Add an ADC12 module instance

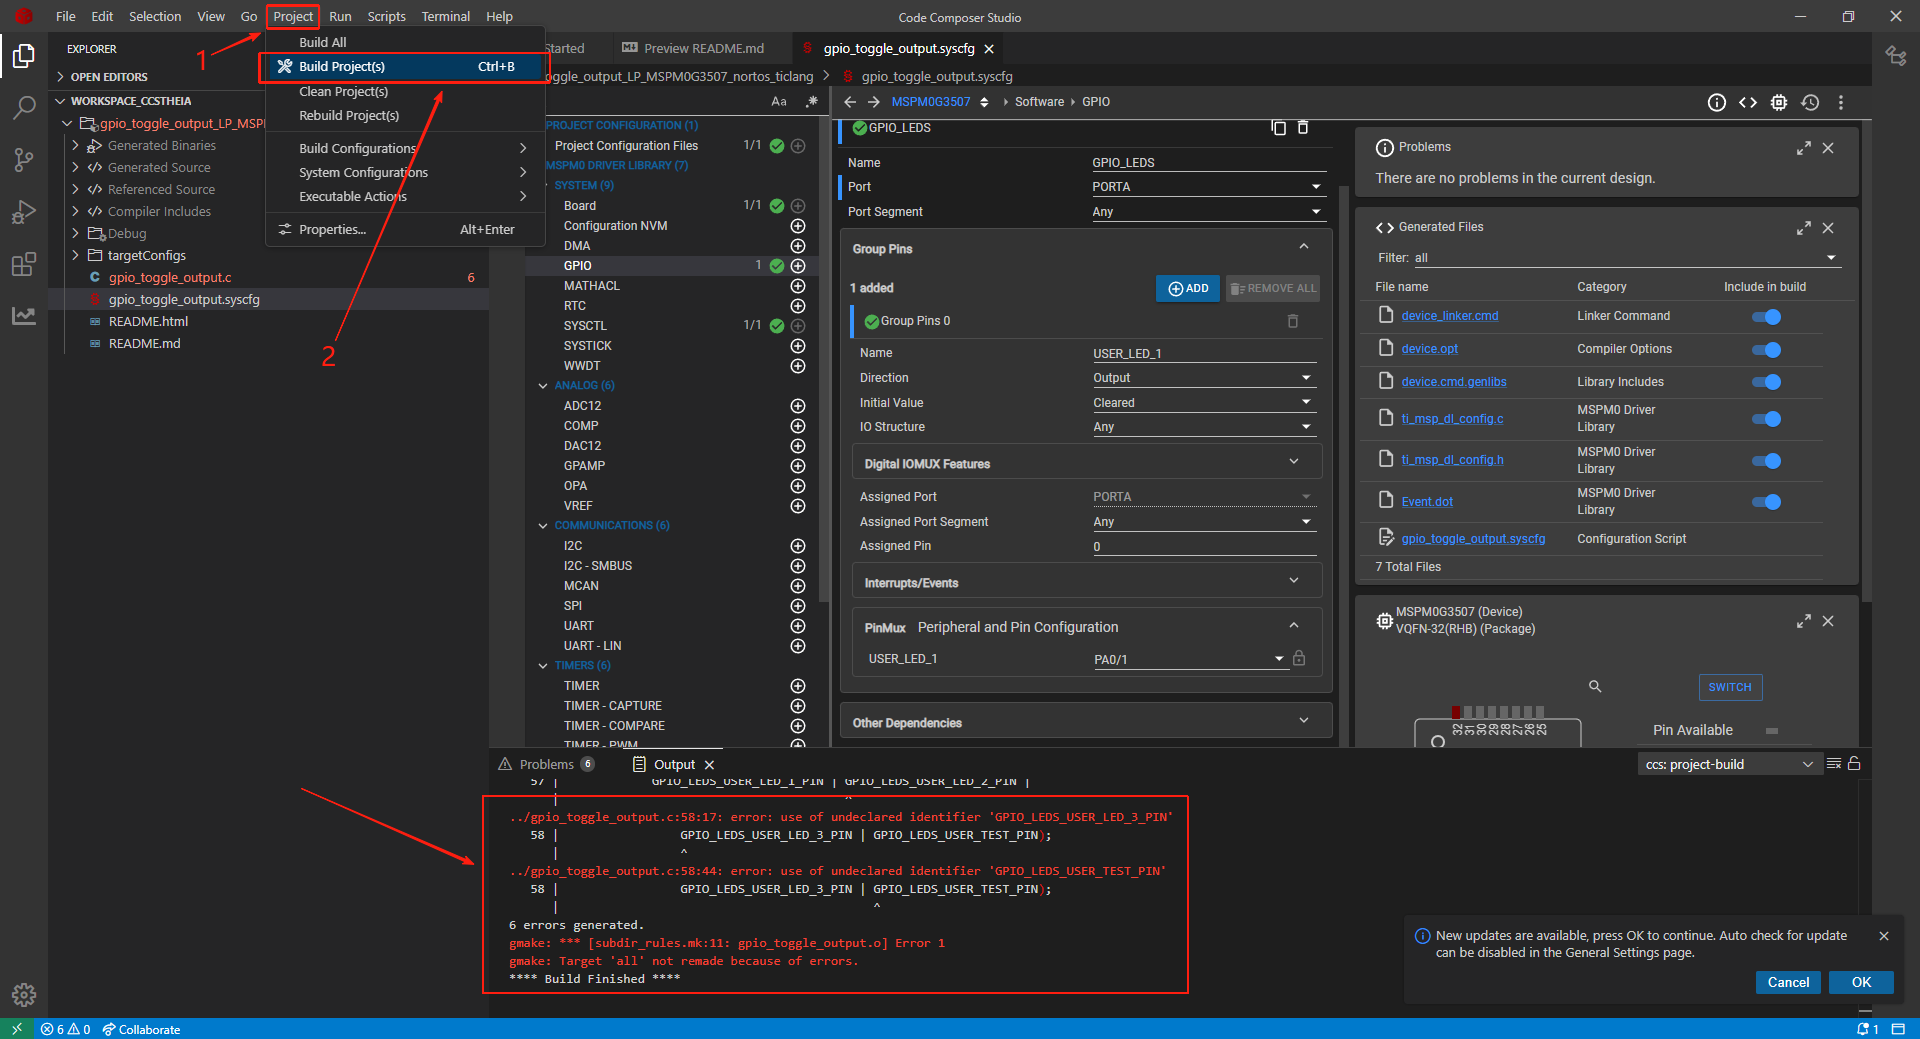(x=798, y=406)
